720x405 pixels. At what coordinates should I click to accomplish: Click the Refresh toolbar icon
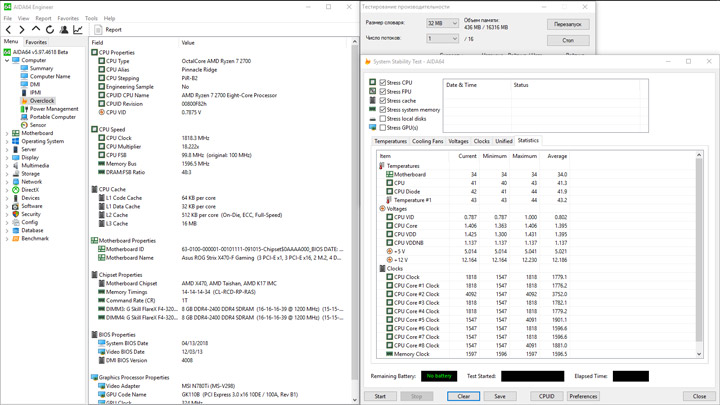pyautogui.click(x=50, y=30)
